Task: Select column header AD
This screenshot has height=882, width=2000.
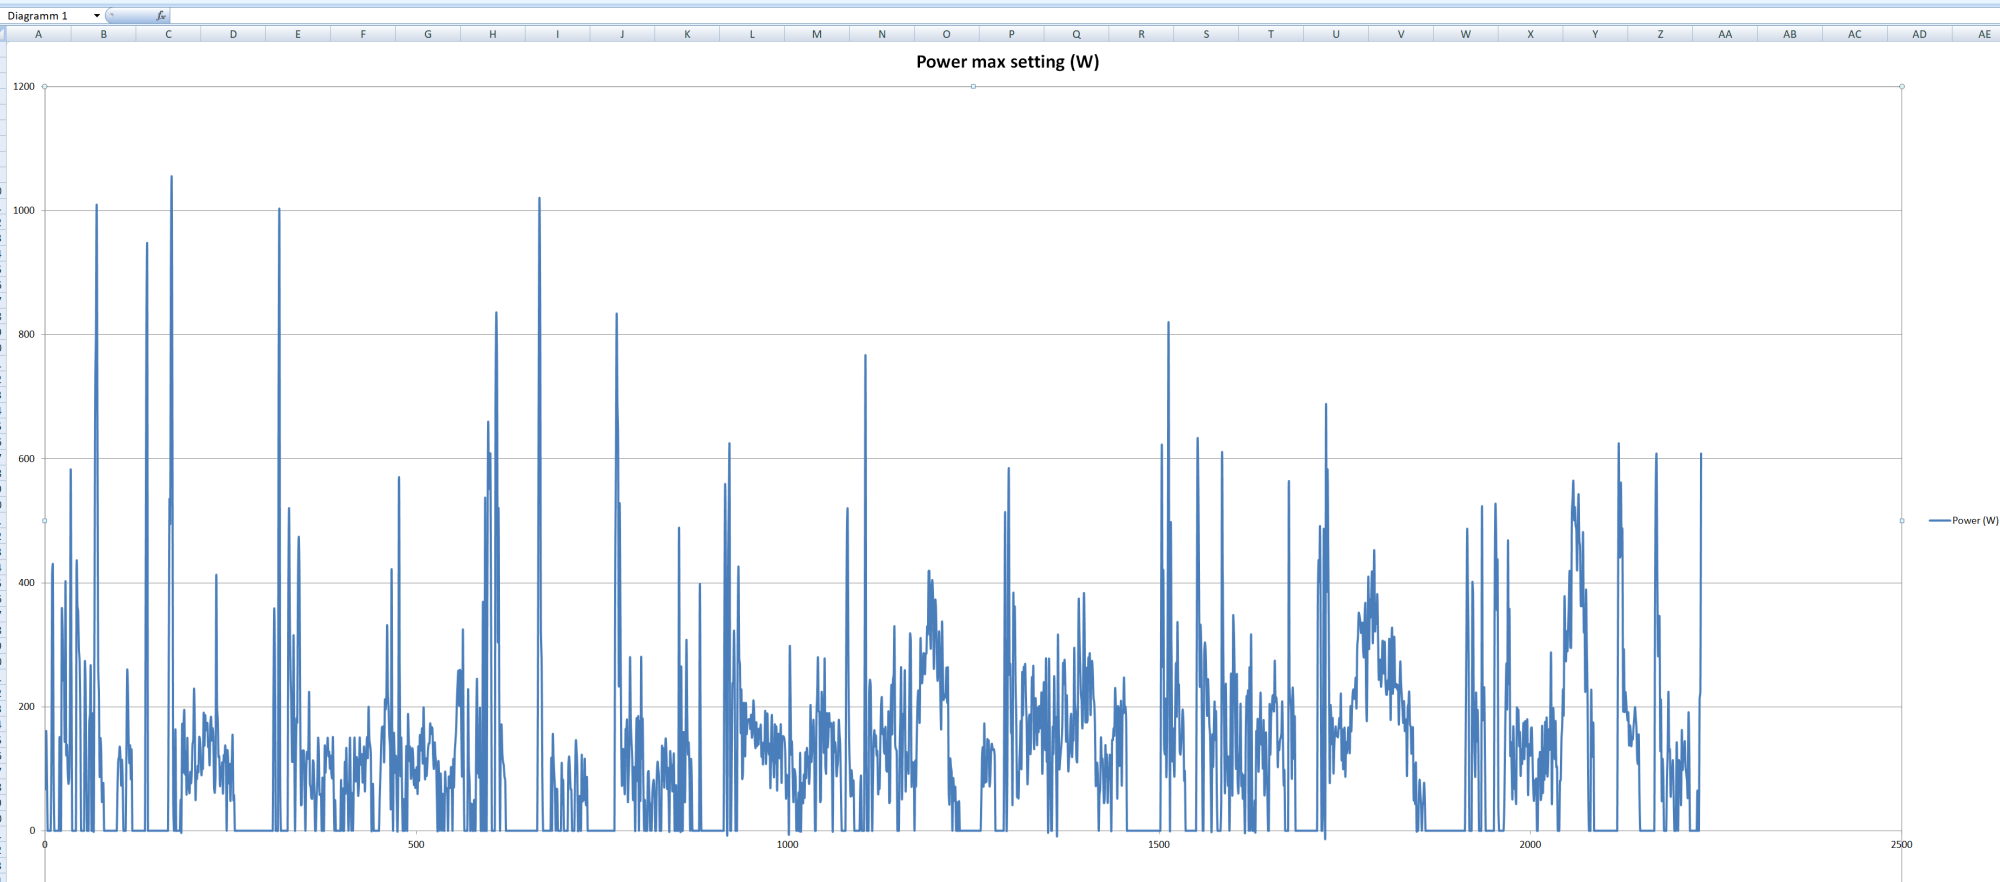Action: pos(1919,34)
